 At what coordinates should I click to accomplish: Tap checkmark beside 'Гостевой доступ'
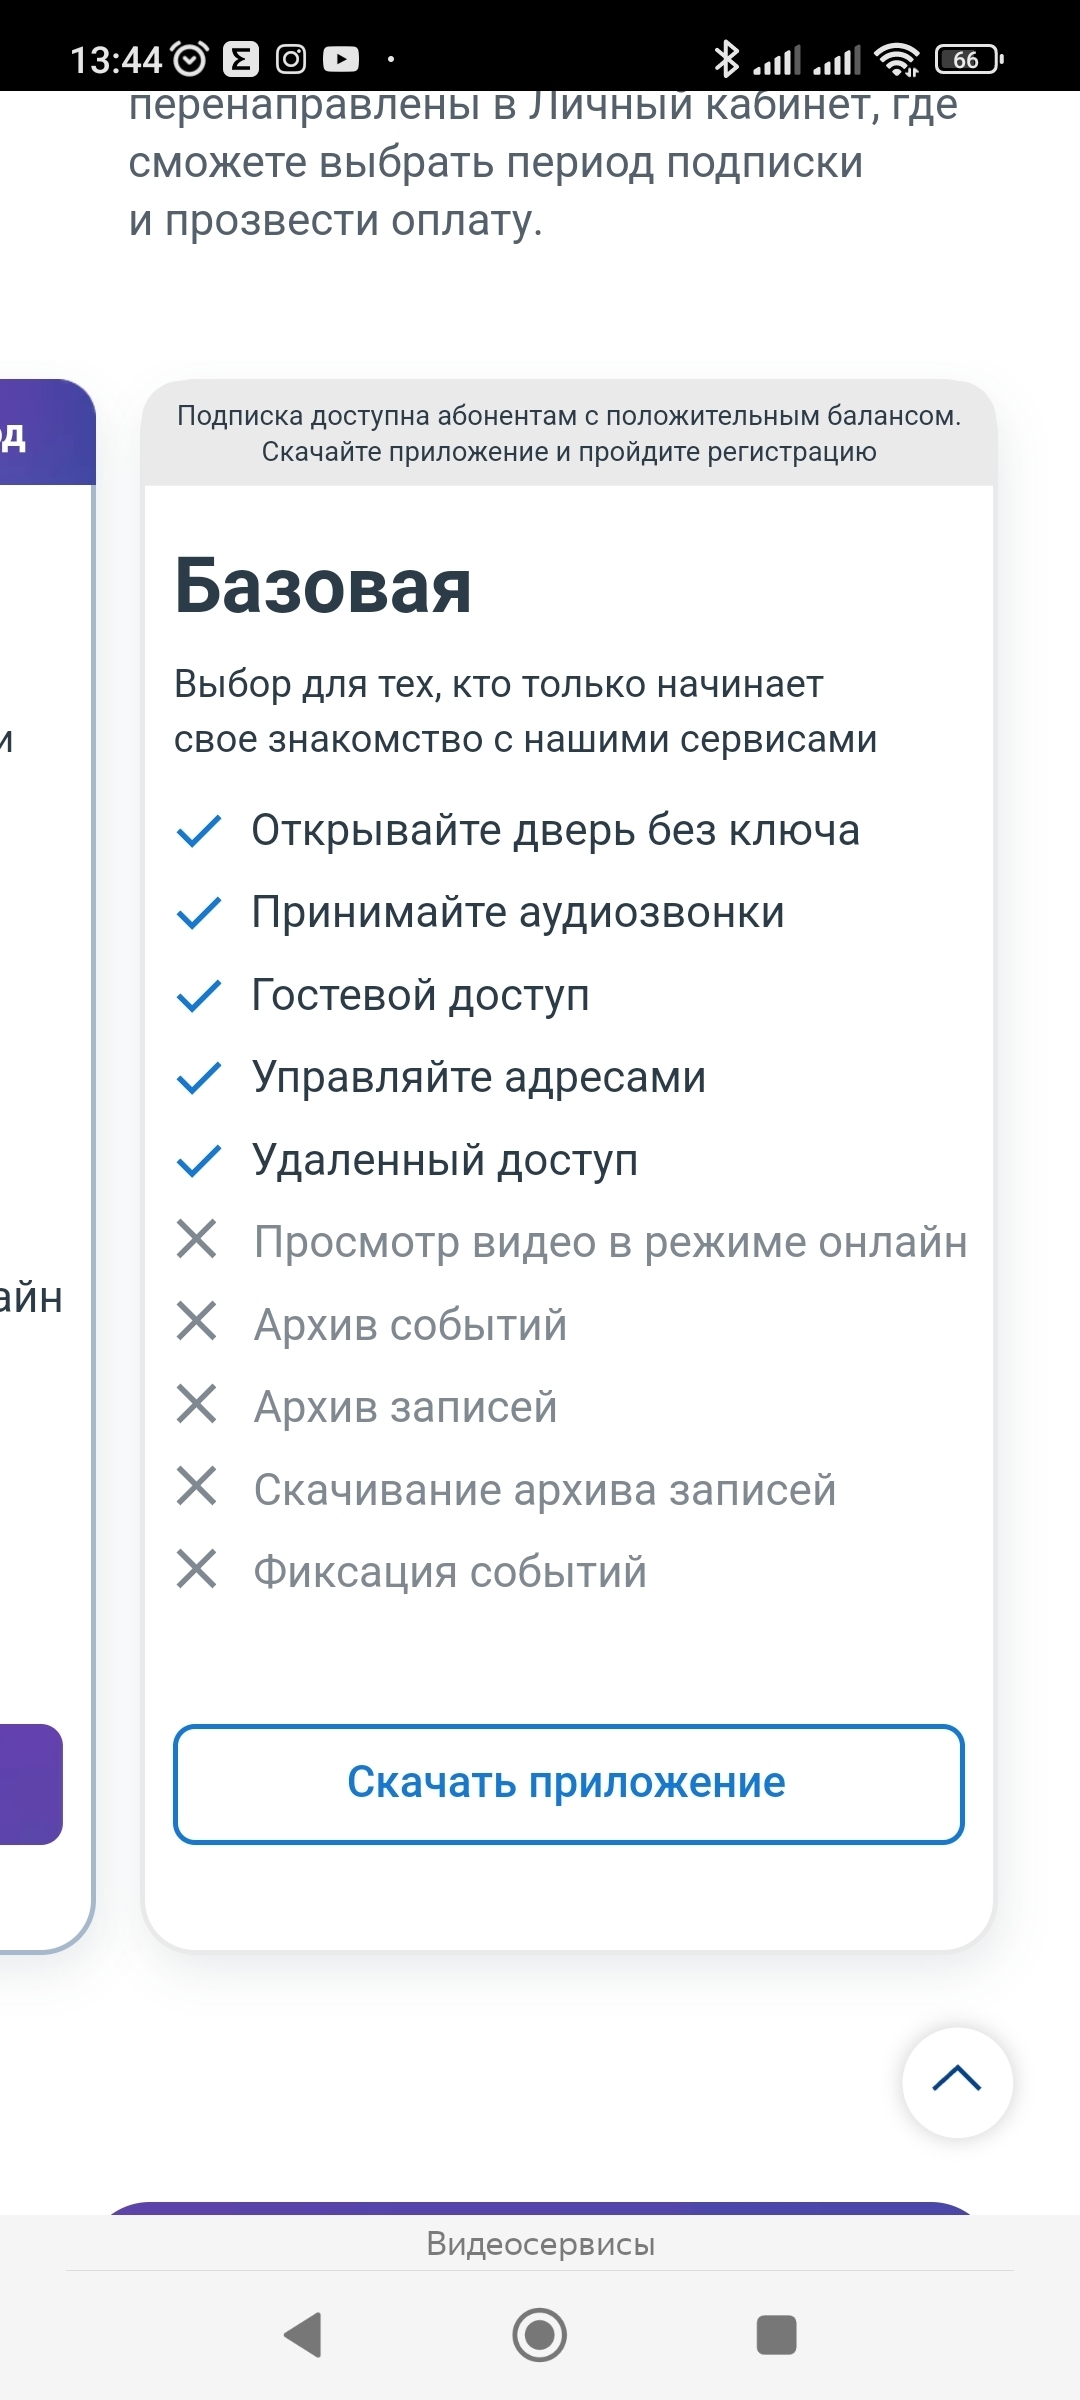pyautogui.click(x=198, y=996)
